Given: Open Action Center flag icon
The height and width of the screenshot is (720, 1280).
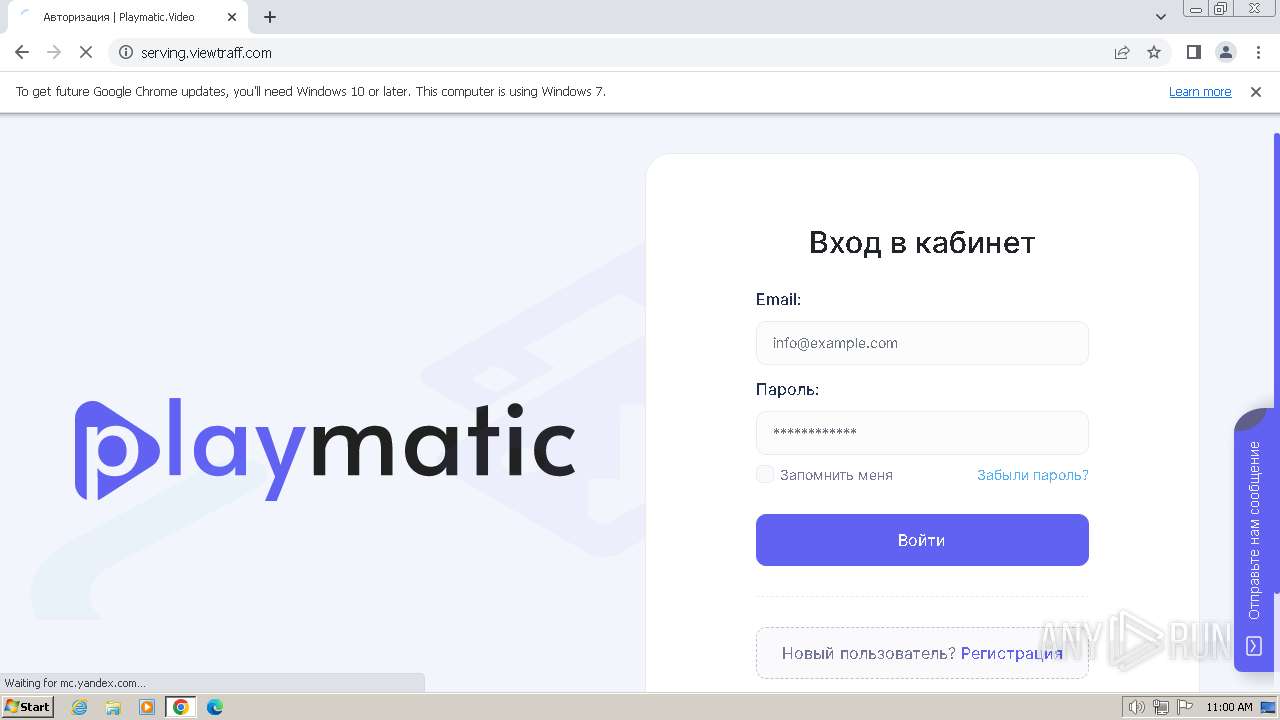Looking at the screenshot, I should [x=1185, y=707].
